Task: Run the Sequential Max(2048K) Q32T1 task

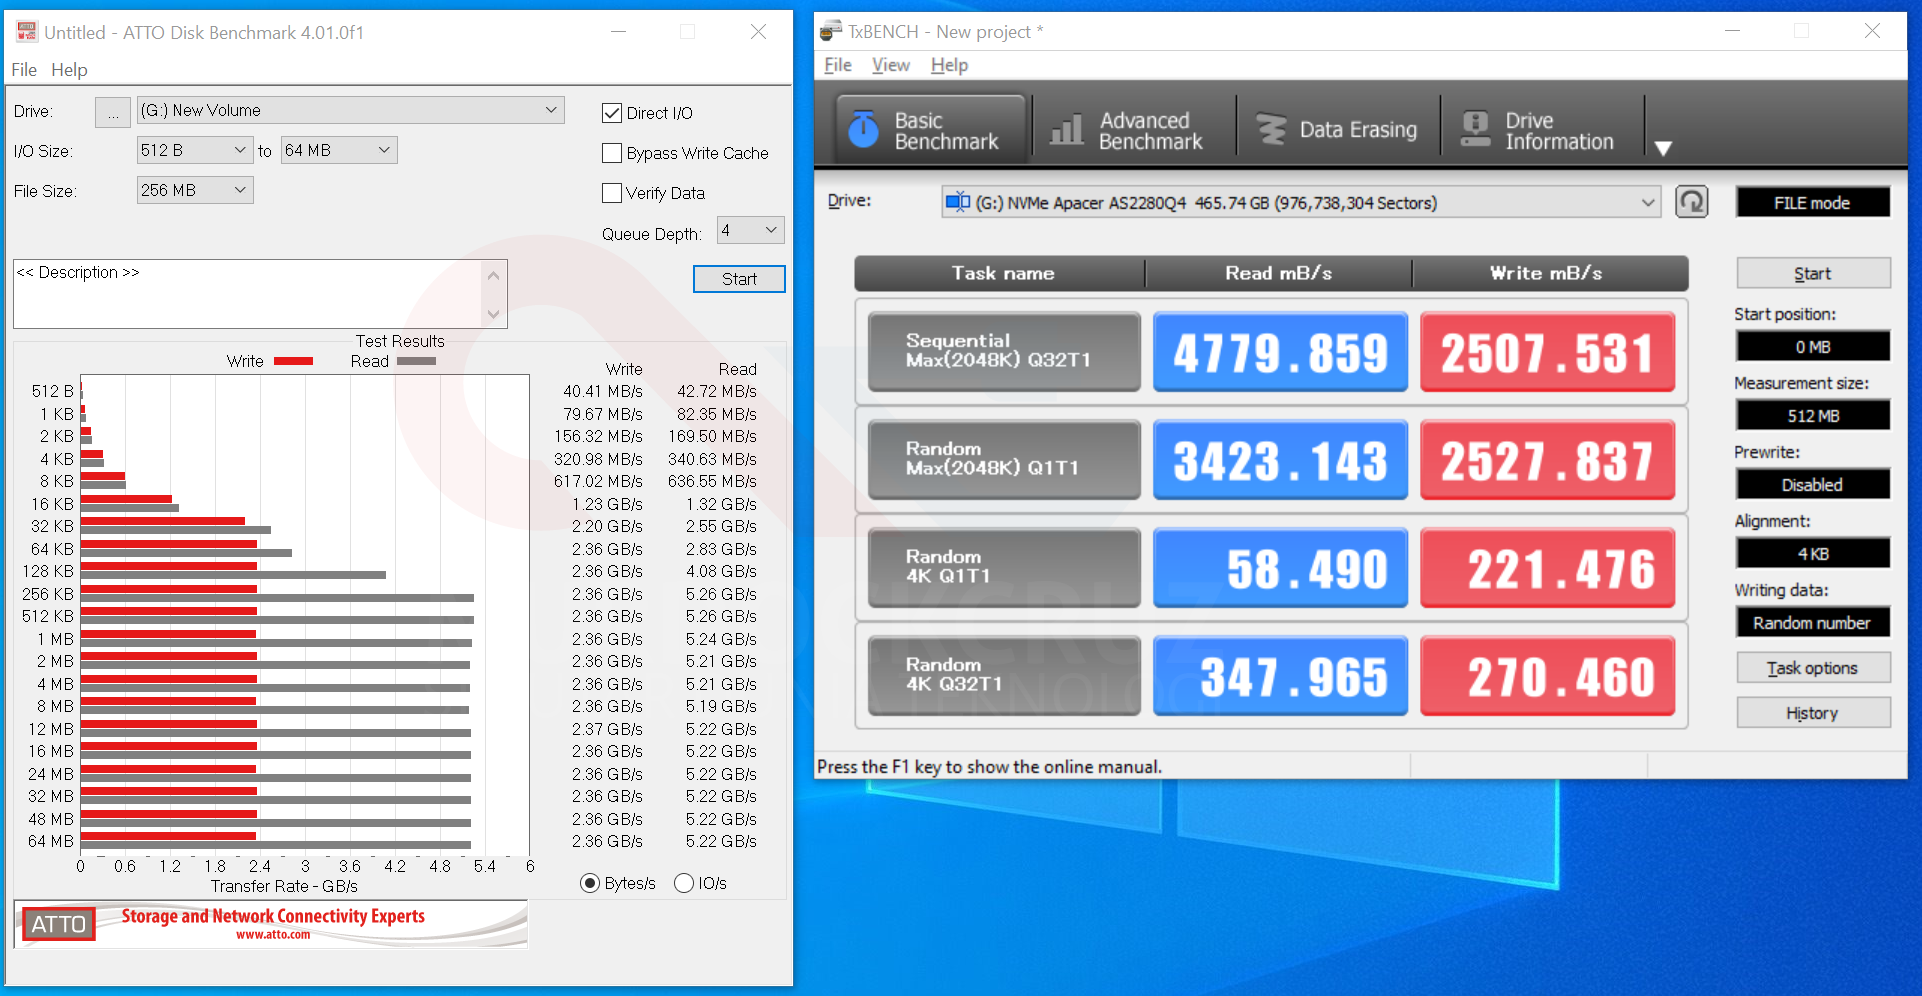Action: coord(1004,351)
